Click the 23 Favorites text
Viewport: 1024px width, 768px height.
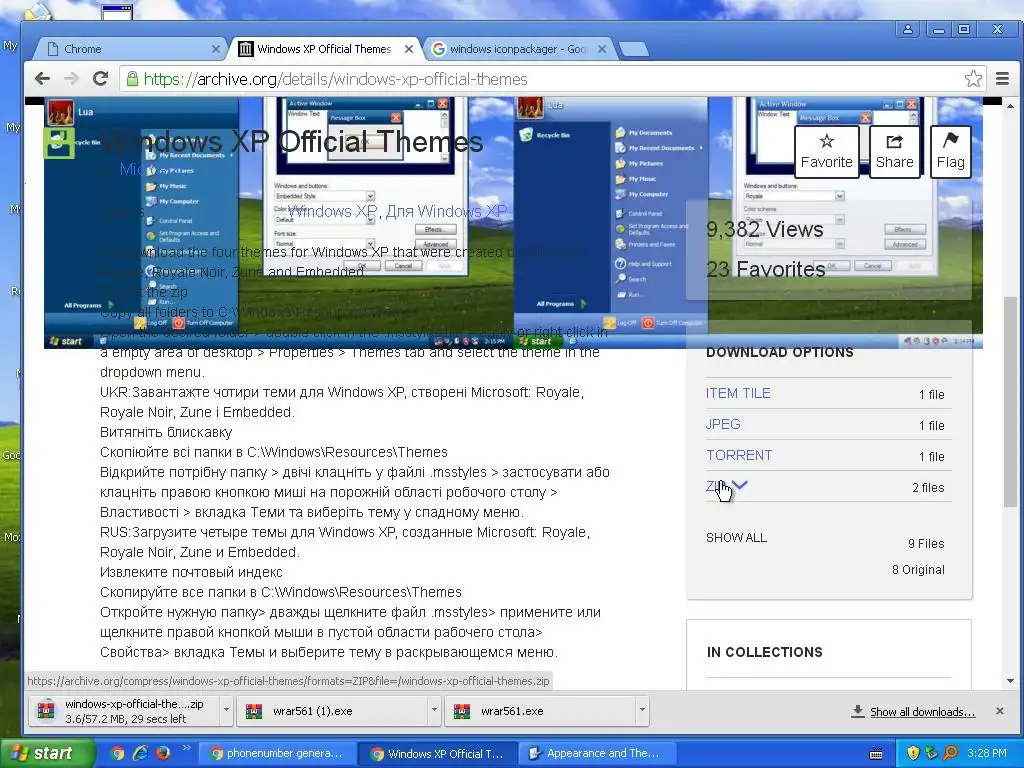765,269
